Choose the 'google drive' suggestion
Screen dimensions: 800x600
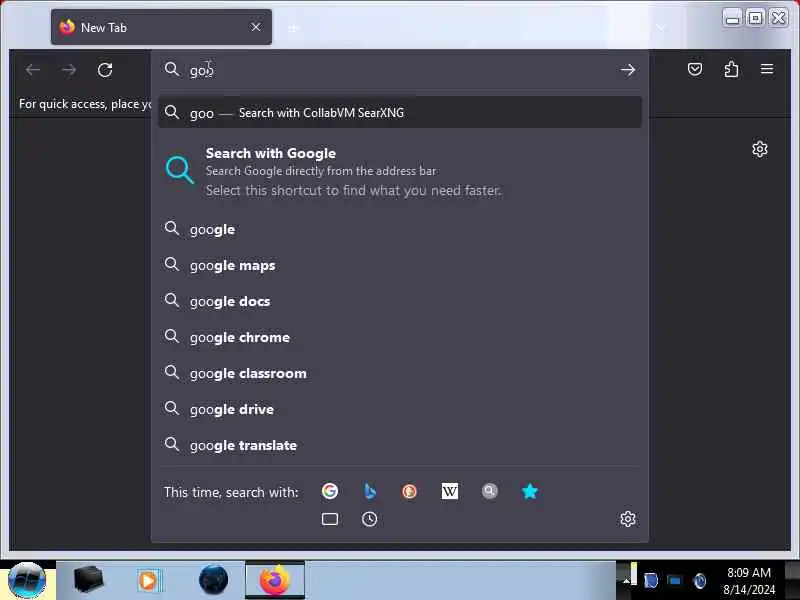pos(399,409)
